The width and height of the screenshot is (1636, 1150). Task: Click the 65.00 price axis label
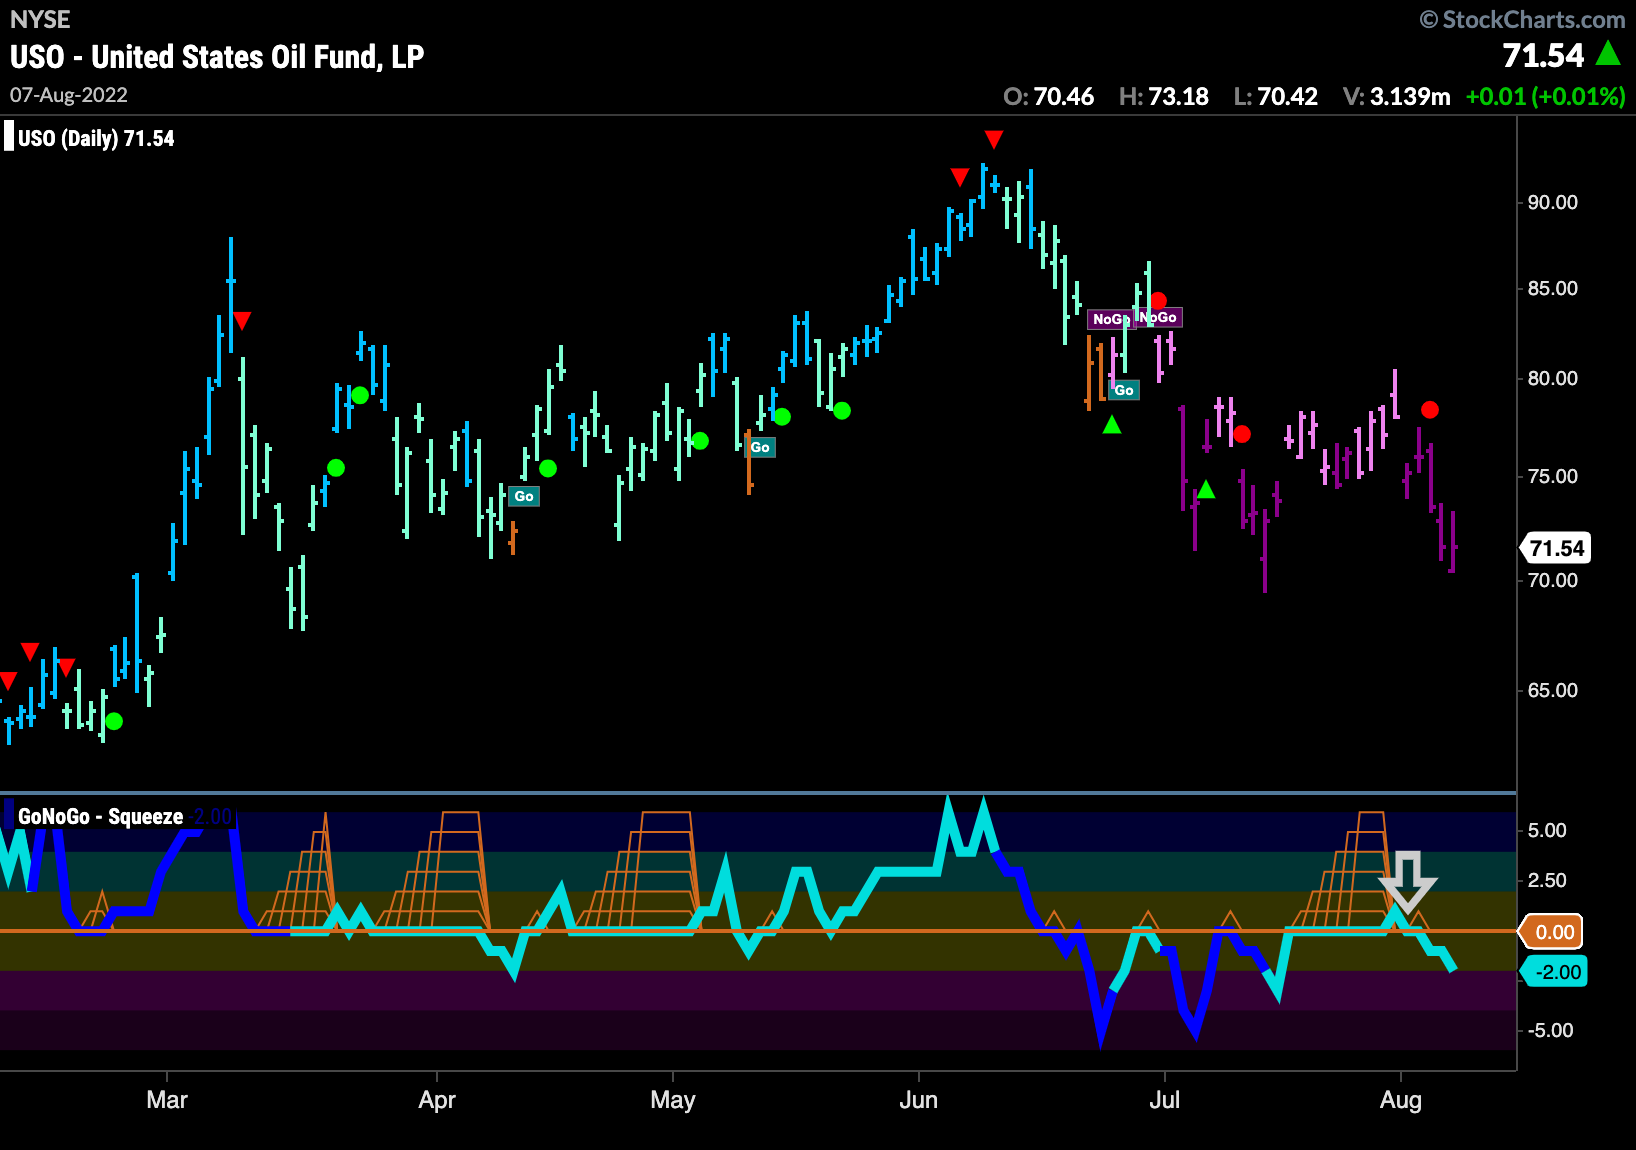click(1552, 690)
